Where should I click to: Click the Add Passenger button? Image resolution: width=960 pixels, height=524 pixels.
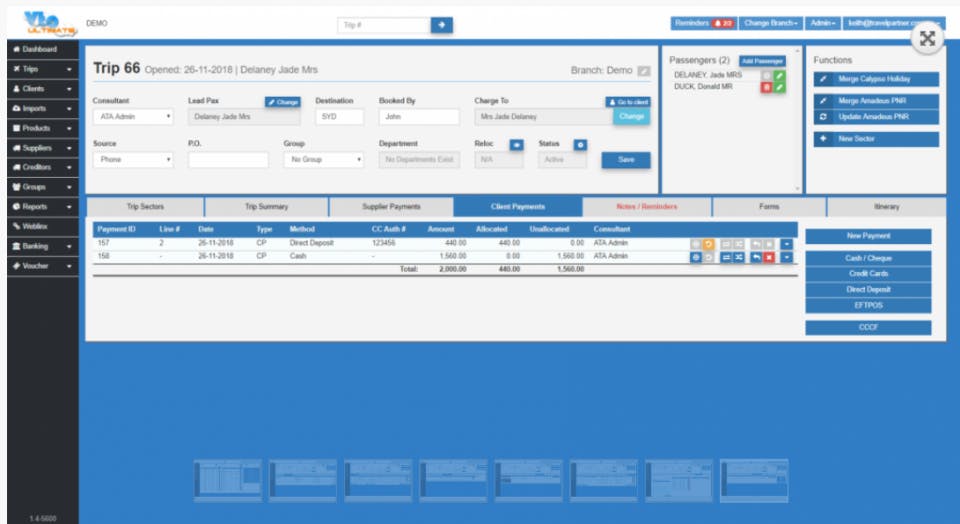click(x=762, y=61)
